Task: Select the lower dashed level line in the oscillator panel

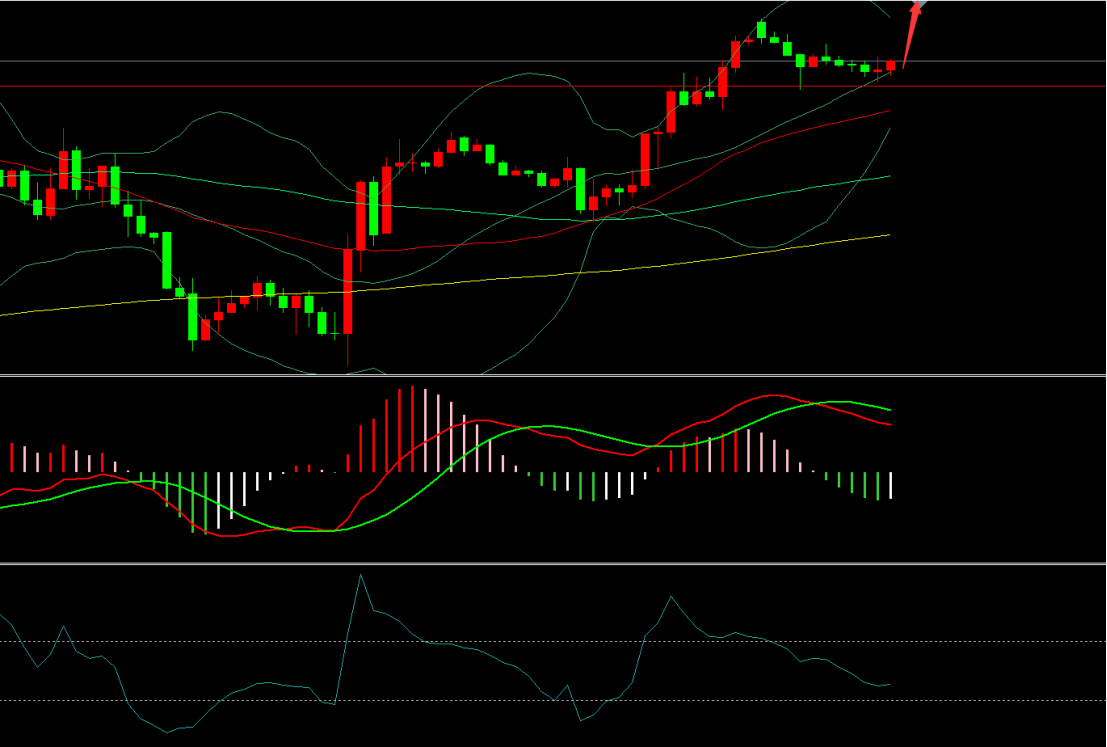Action: pos(554,700)
